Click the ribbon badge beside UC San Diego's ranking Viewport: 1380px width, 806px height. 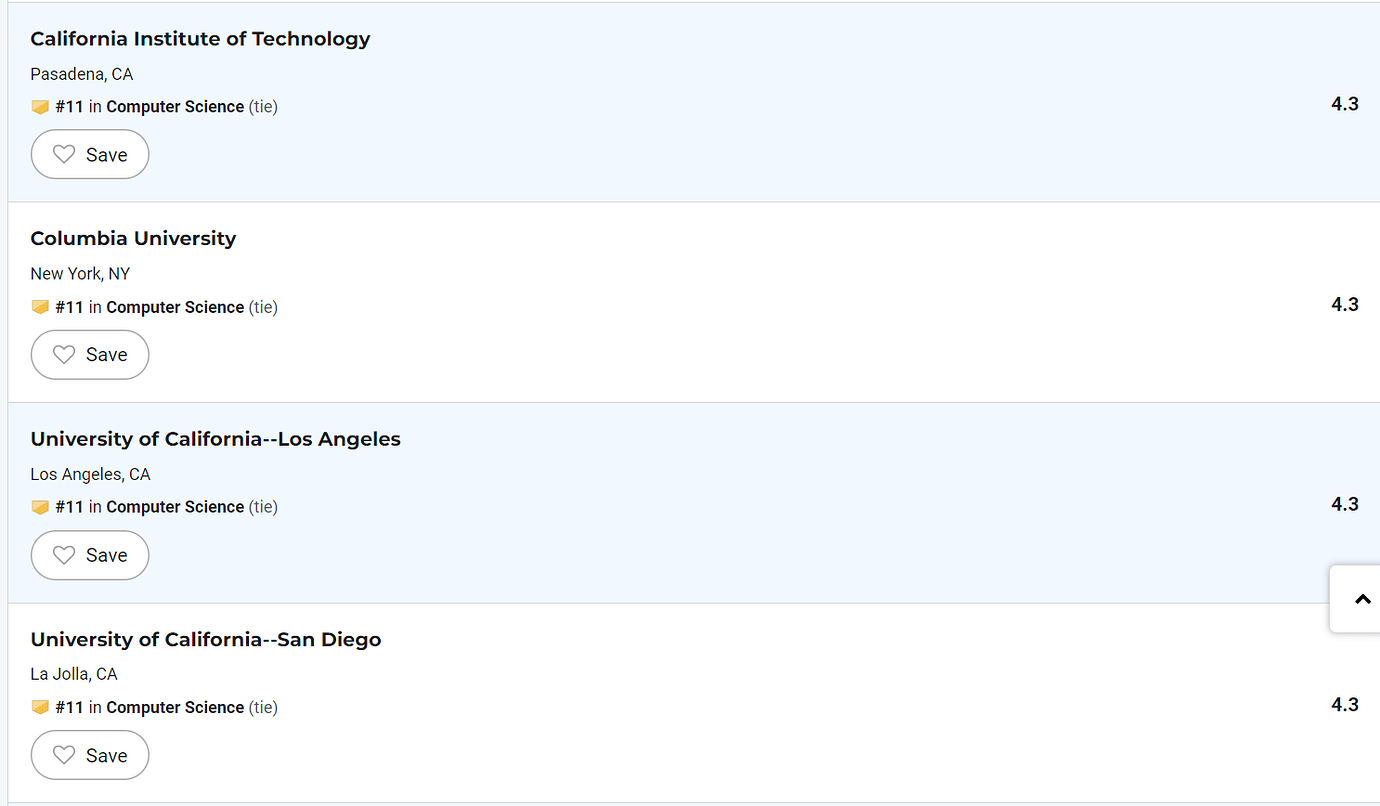[x=40, y=707]
